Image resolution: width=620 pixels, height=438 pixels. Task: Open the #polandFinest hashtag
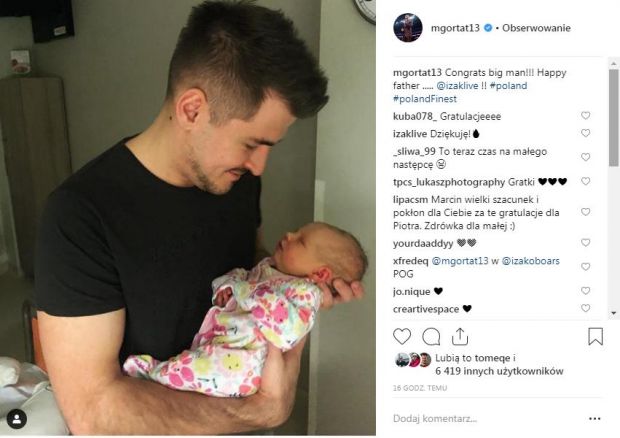pos(425,99)
